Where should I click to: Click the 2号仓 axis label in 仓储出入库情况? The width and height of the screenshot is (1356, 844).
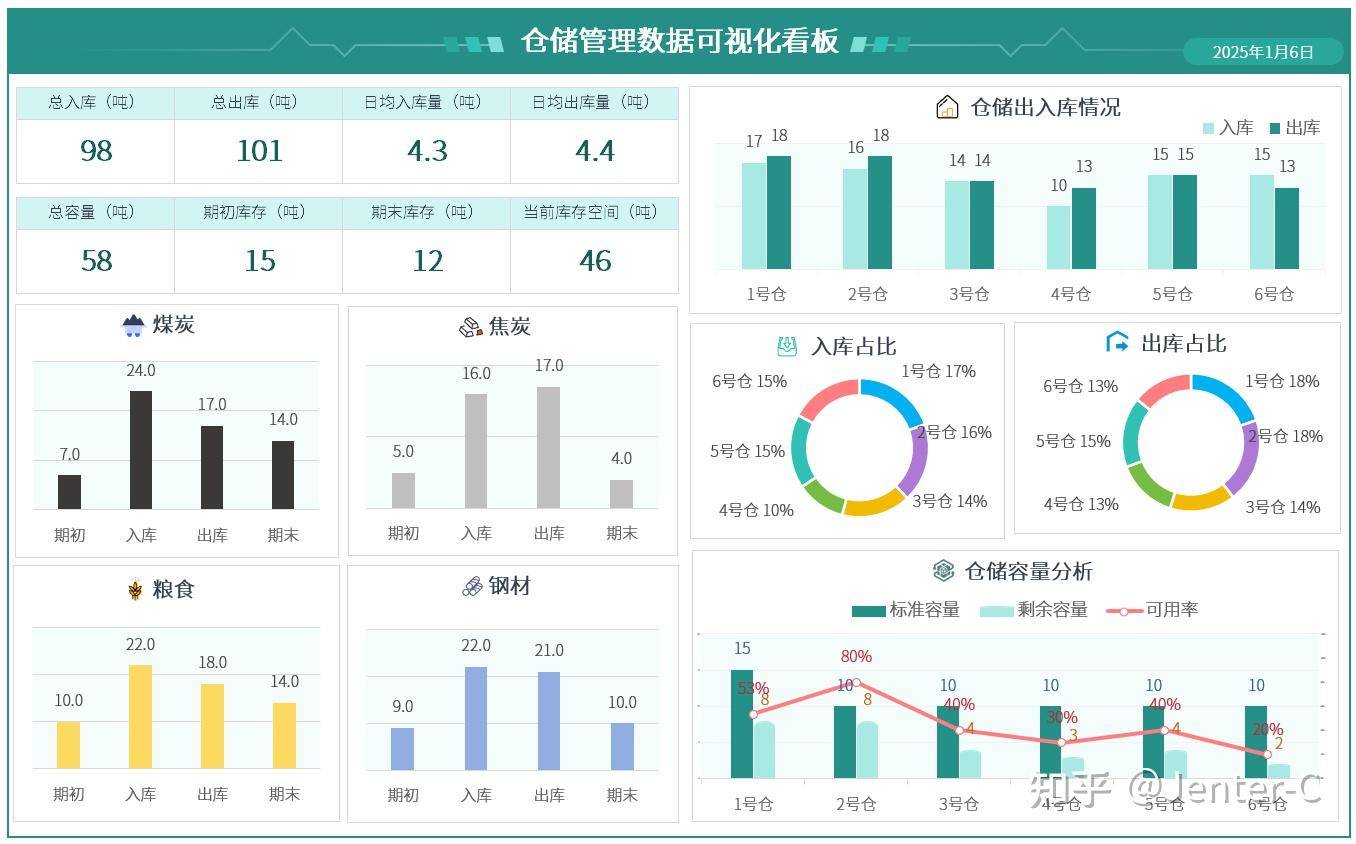[867, 294]
